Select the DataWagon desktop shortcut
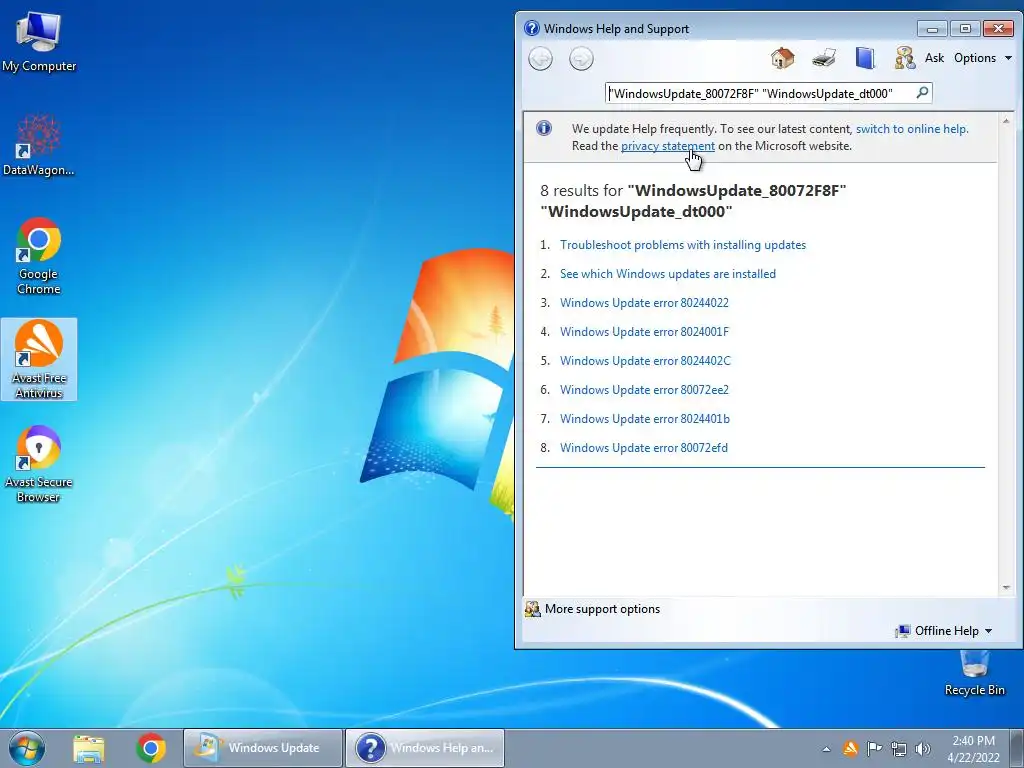 39,145
